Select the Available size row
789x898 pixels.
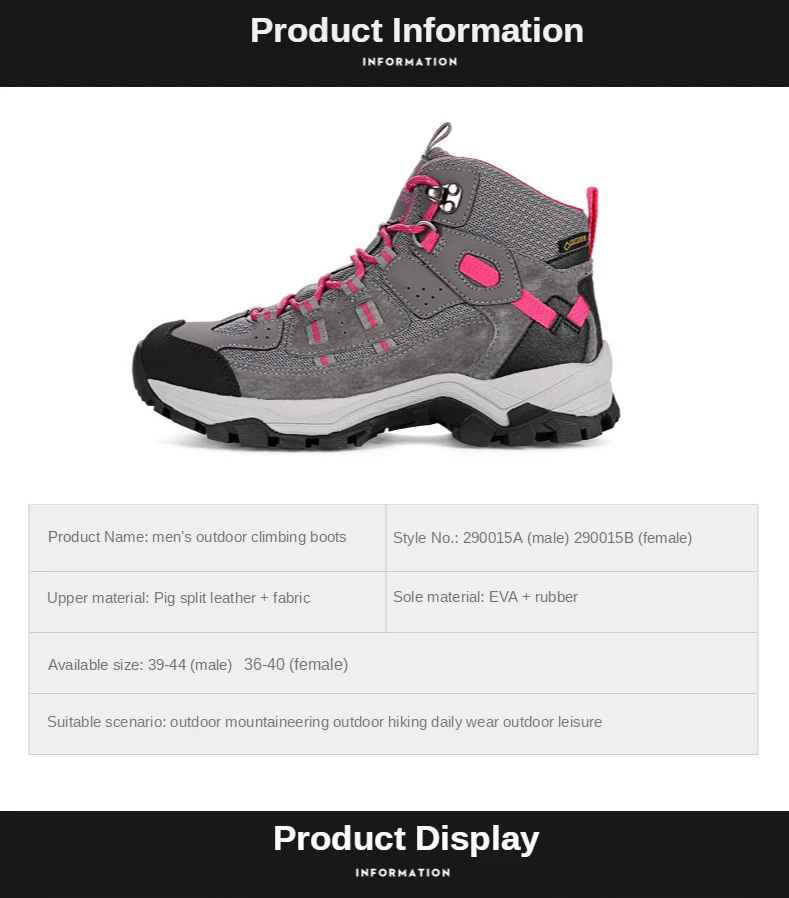click(x=393, y=663)
